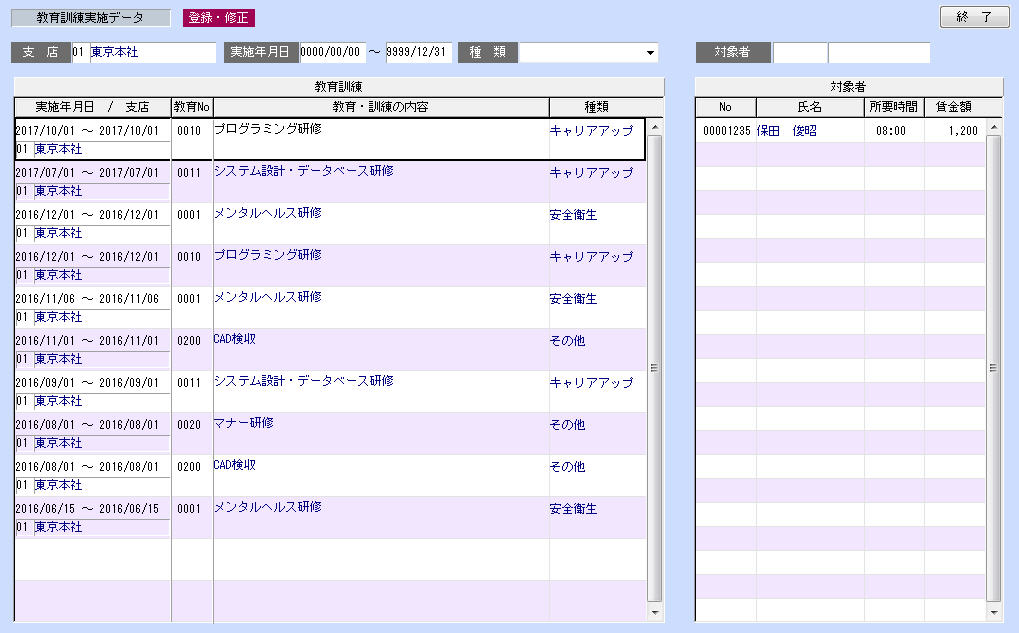Select プログラミング研修 in the 2016/12/01 row
Screen dimensions: 1019x633
pyautogui.click(x=268, y=255)
